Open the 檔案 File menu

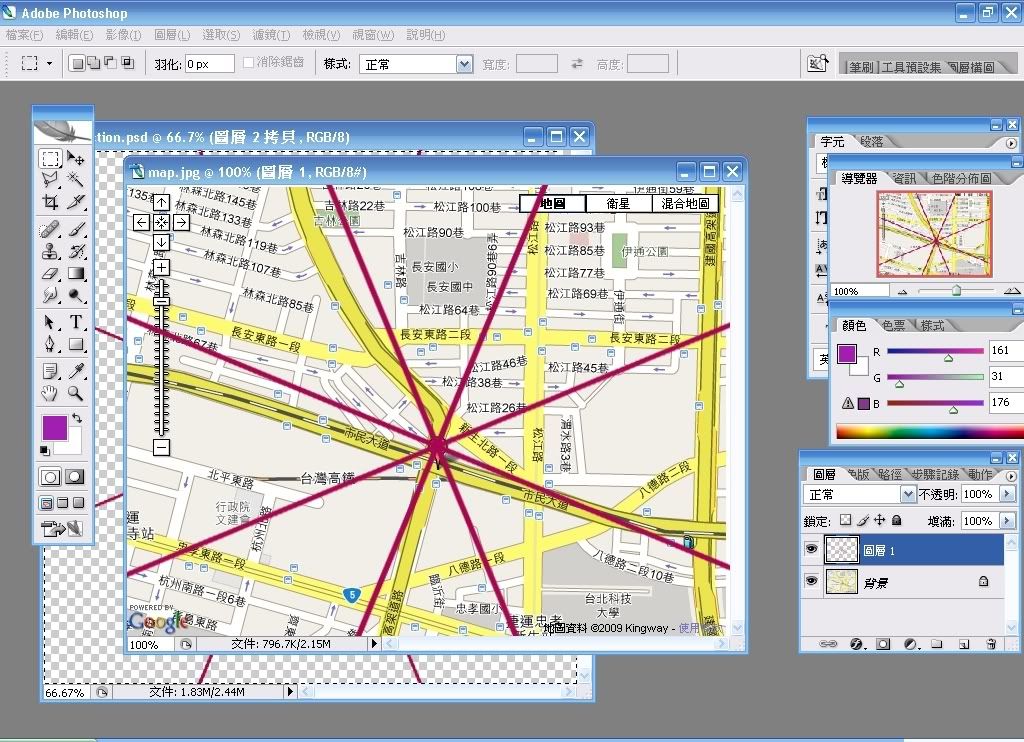24,35
